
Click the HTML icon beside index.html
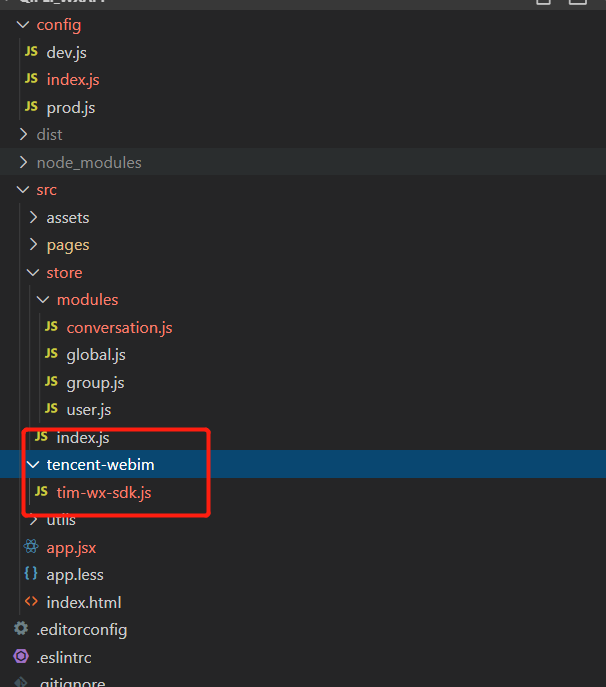click(31, 602)
